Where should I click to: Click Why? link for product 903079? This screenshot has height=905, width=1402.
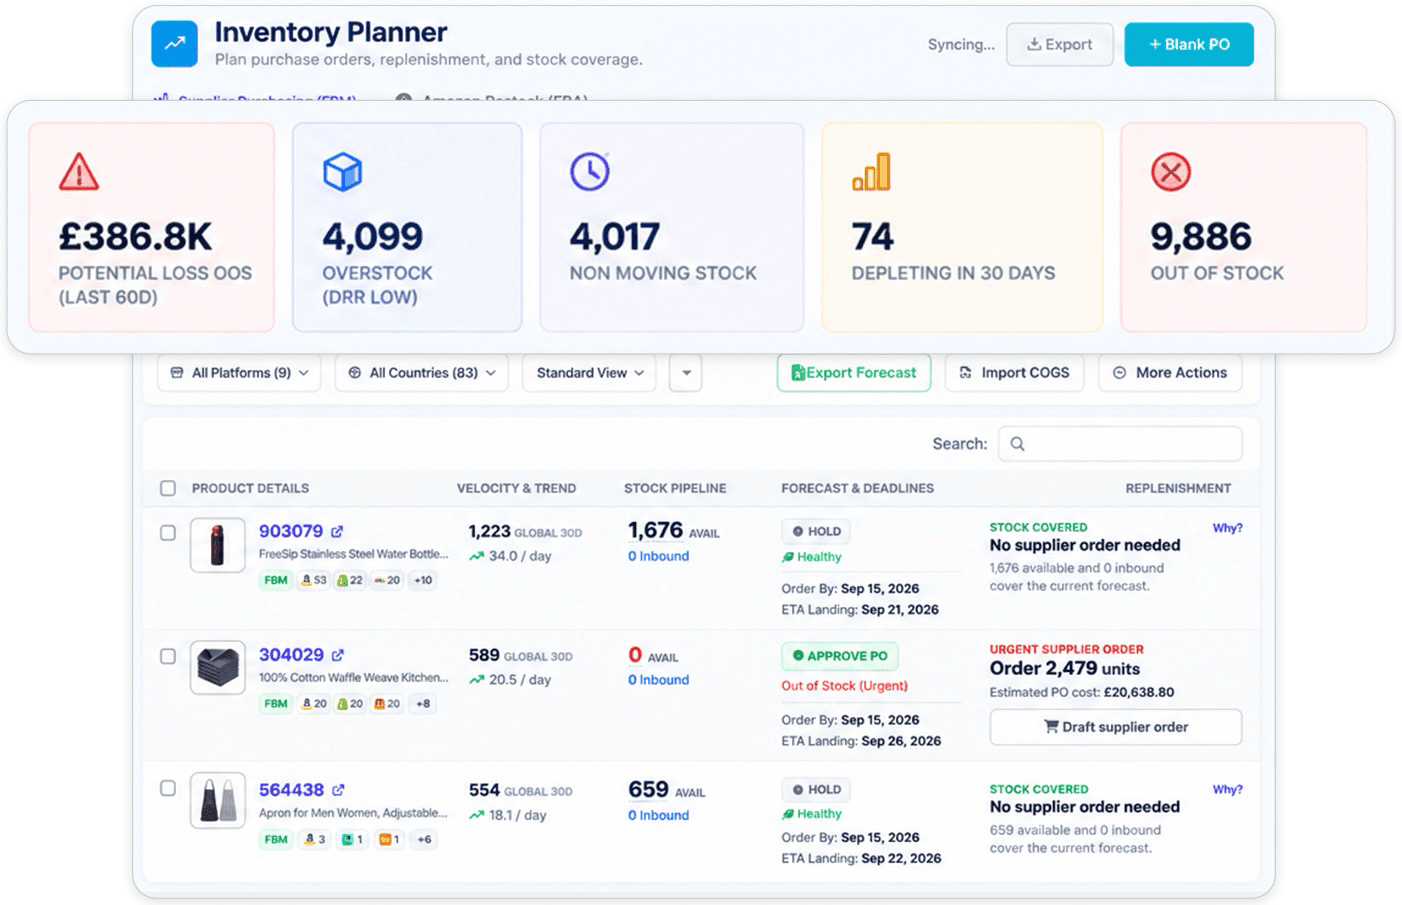[x=1228, y=528]
